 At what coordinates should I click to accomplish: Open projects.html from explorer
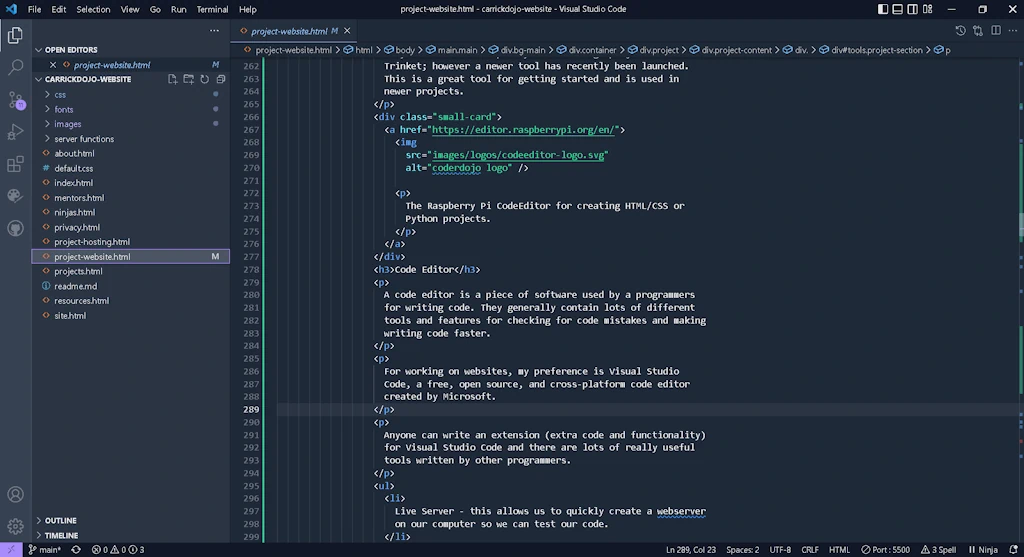click(x=78, y=271)
